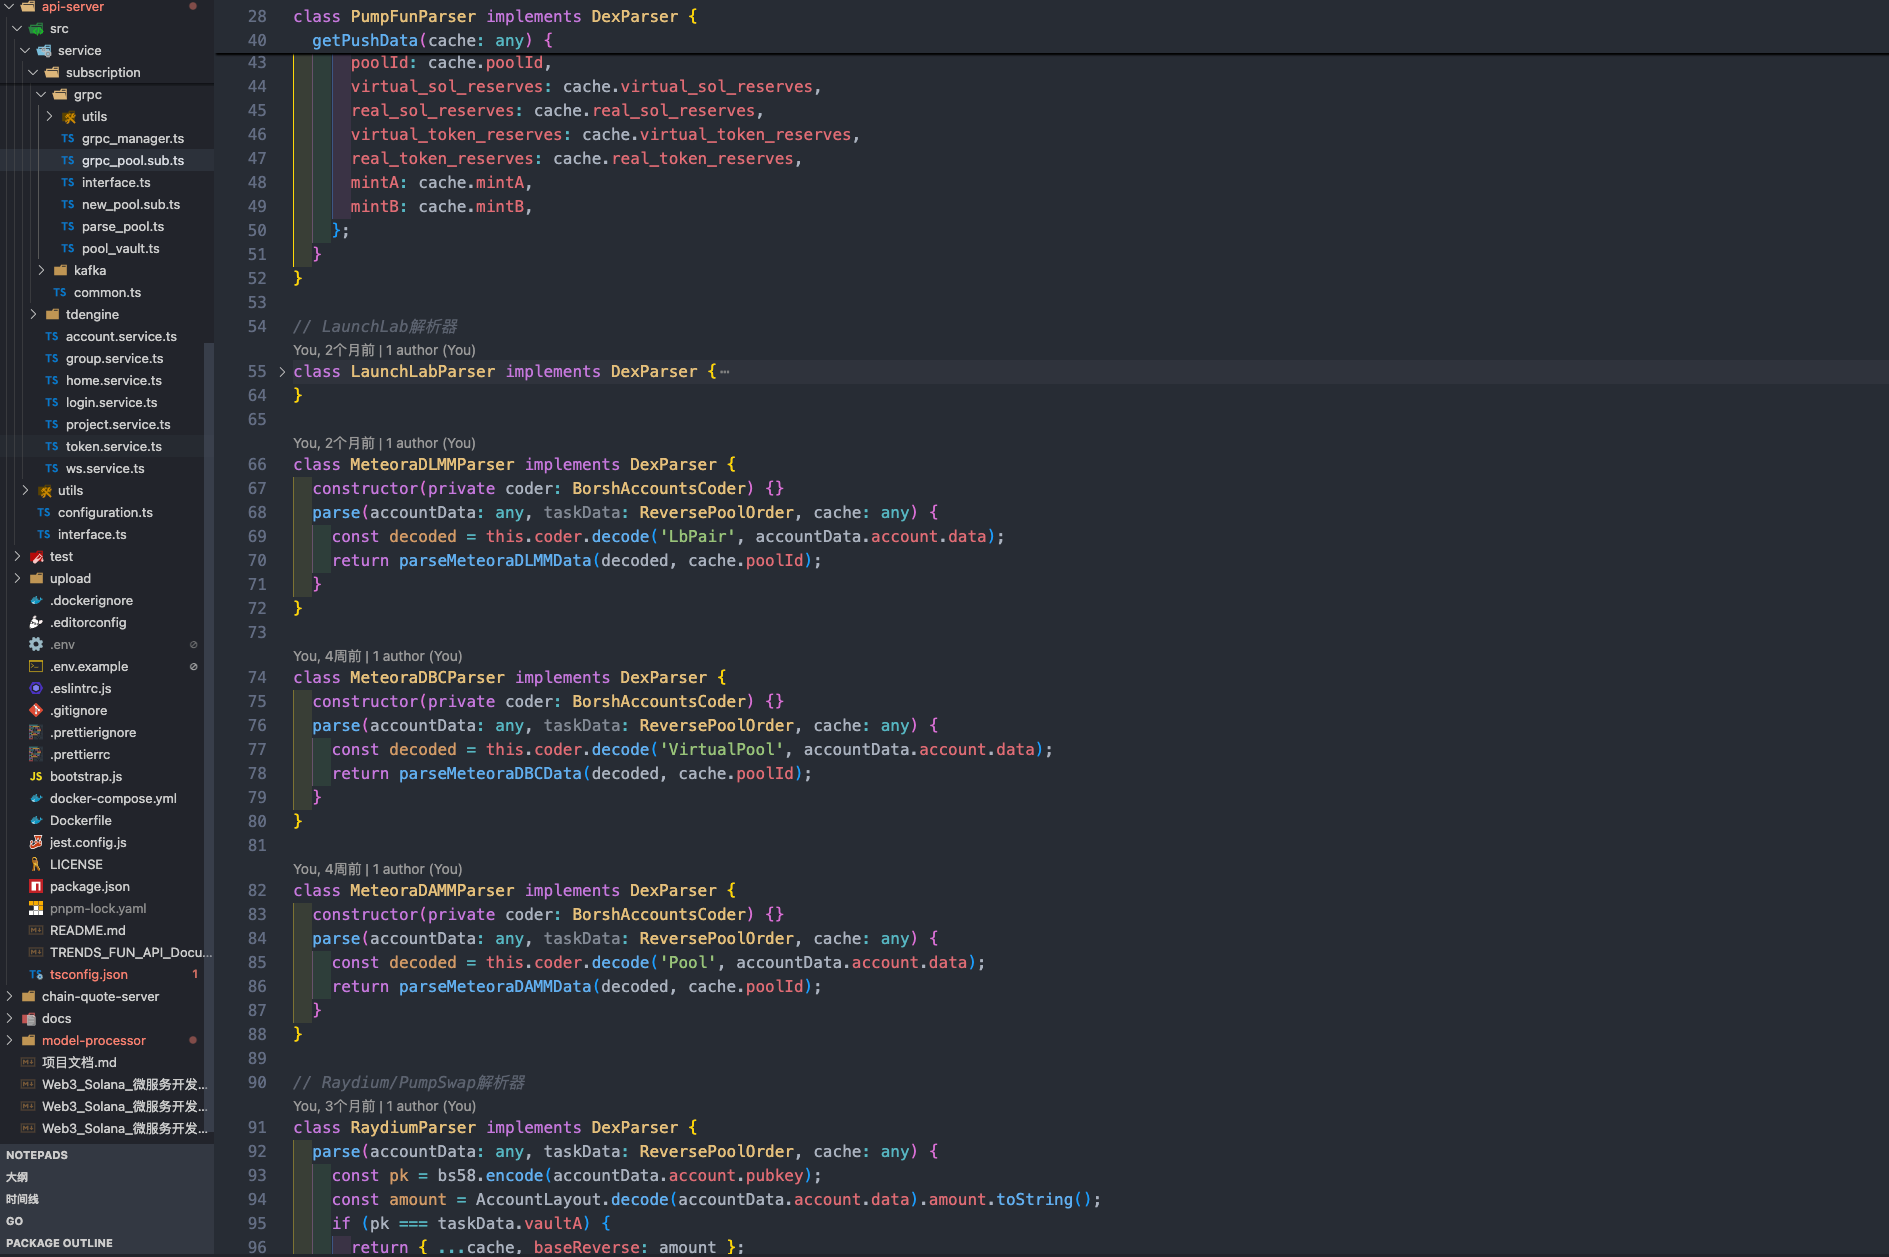This screenshot has height=1257, width=1889.
Task: Open the Dockerfile file icon
Action: coord(36,820)
